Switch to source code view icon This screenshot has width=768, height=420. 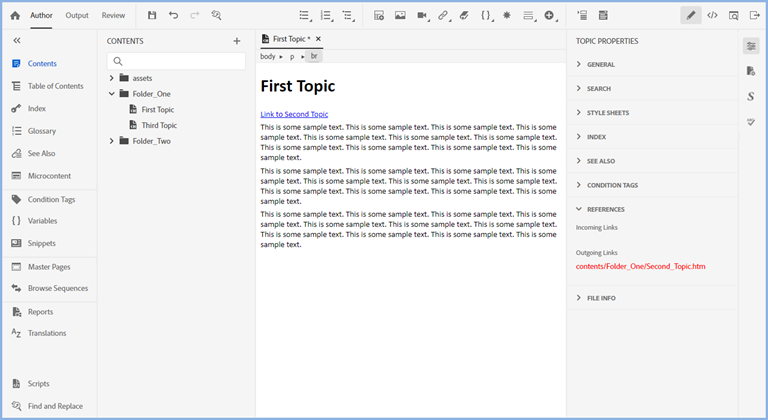pyautogui.click(x=712, y=15)
